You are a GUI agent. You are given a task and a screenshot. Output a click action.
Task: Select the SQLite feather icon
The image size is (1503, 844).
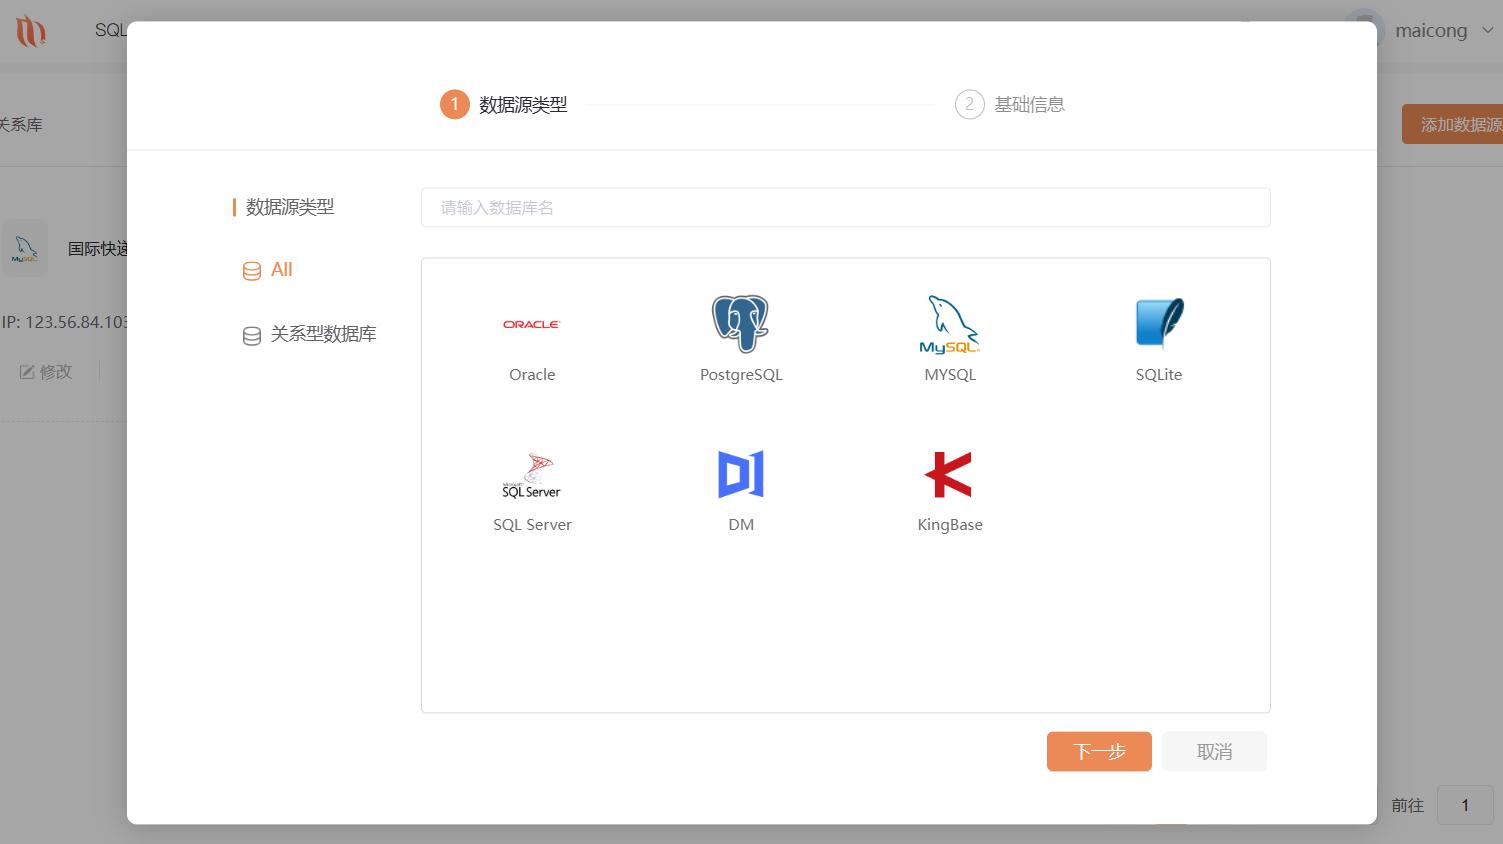tap(1159, 323)
